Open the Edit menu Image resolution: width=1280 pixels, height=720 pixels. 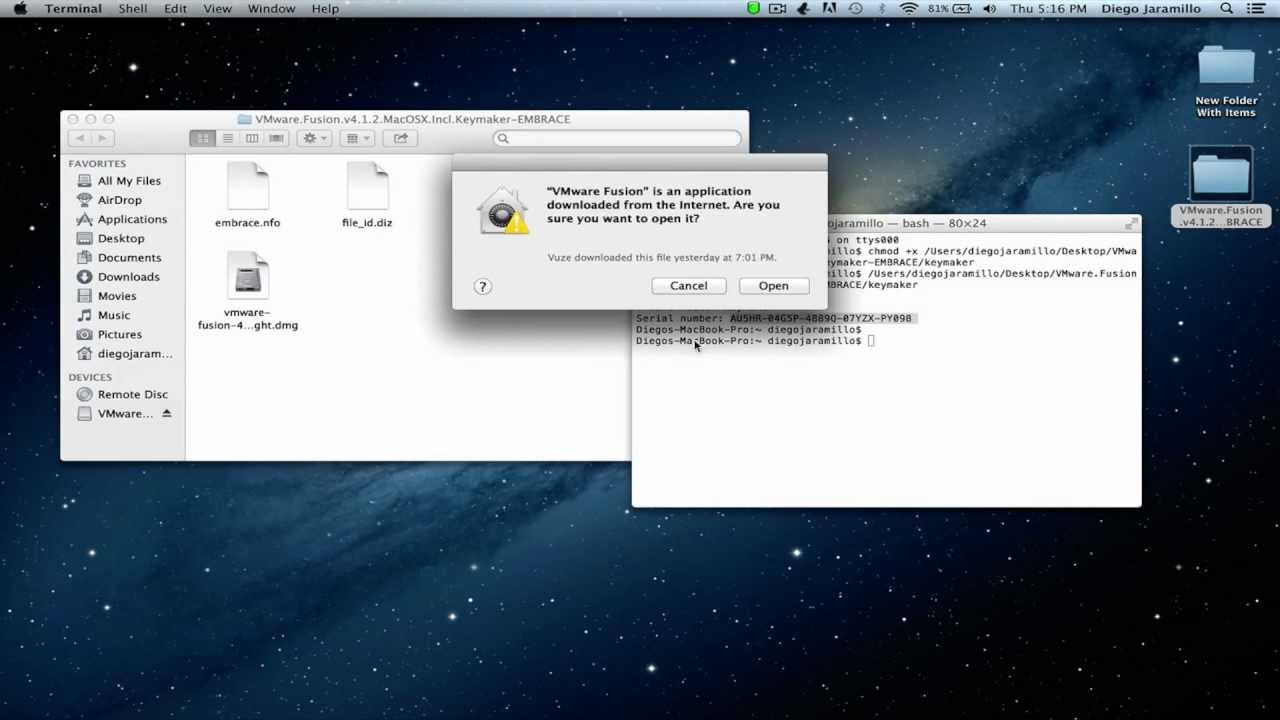[175, 9]
